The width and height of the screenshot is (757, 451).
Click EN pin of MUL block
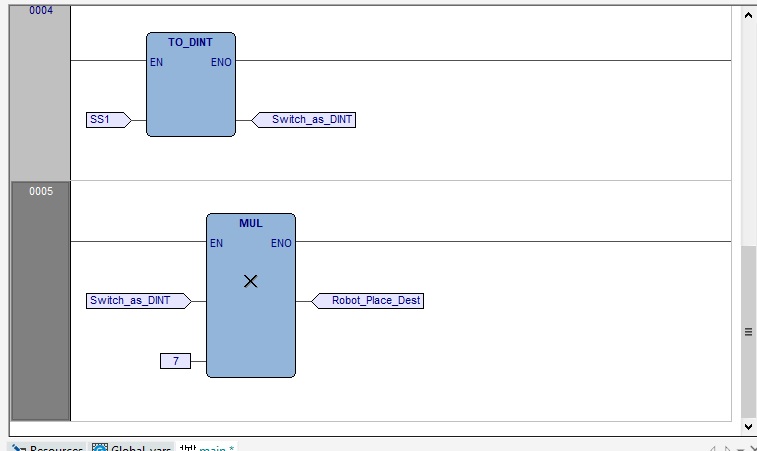[216, 243]
